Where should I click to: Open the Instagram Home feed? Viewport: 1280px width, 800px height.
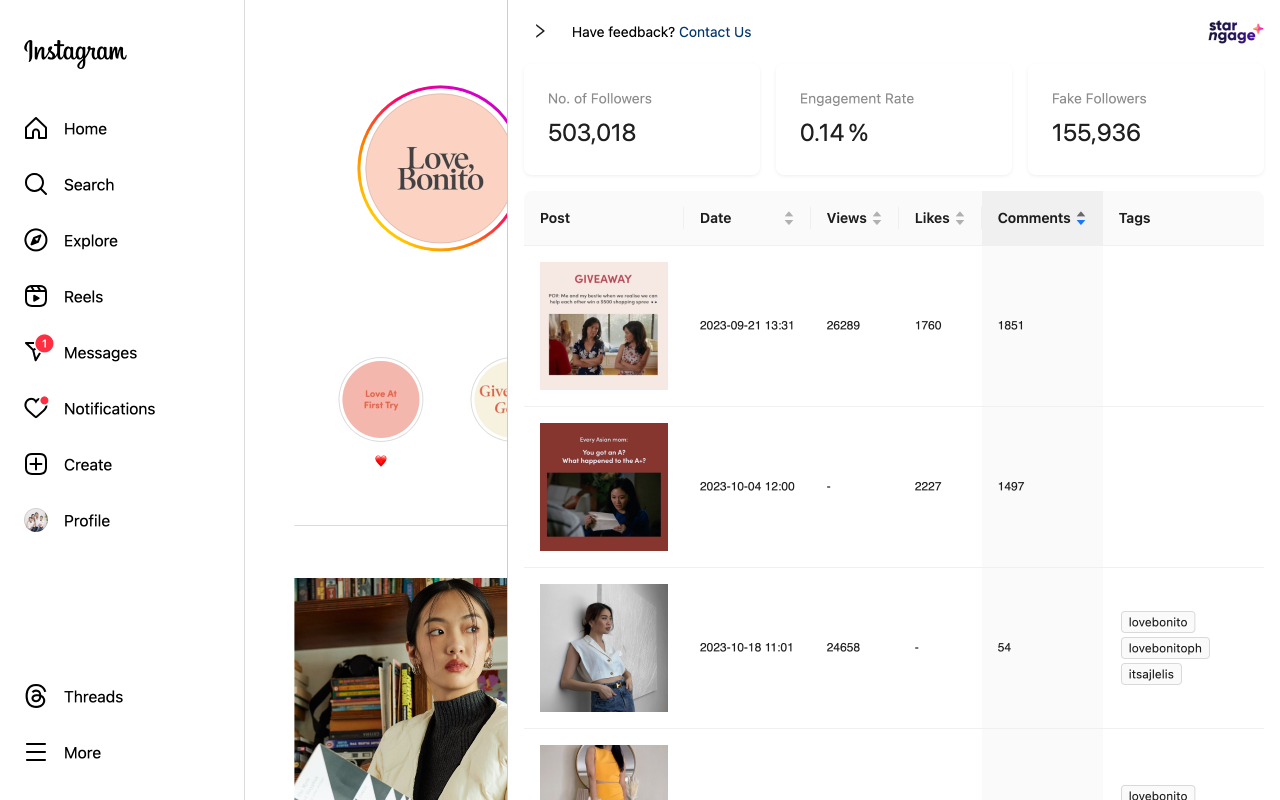pos(85,128)
